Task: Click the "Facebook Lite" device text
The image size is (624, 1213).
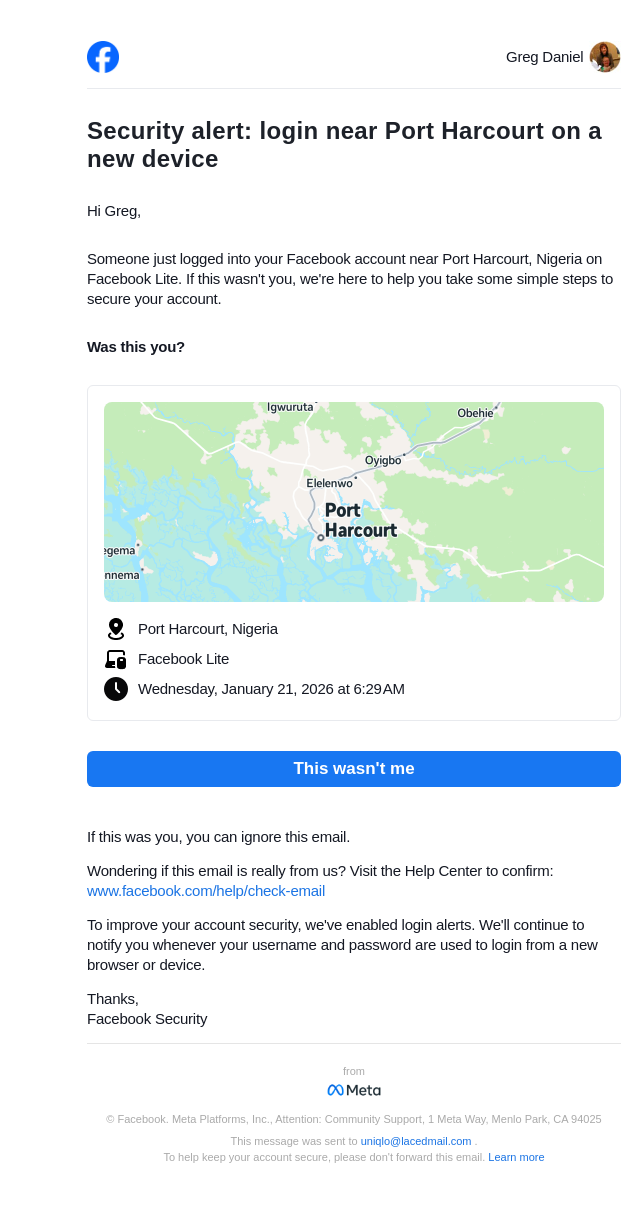Action: pyautogui.click(x=183, y=659)
